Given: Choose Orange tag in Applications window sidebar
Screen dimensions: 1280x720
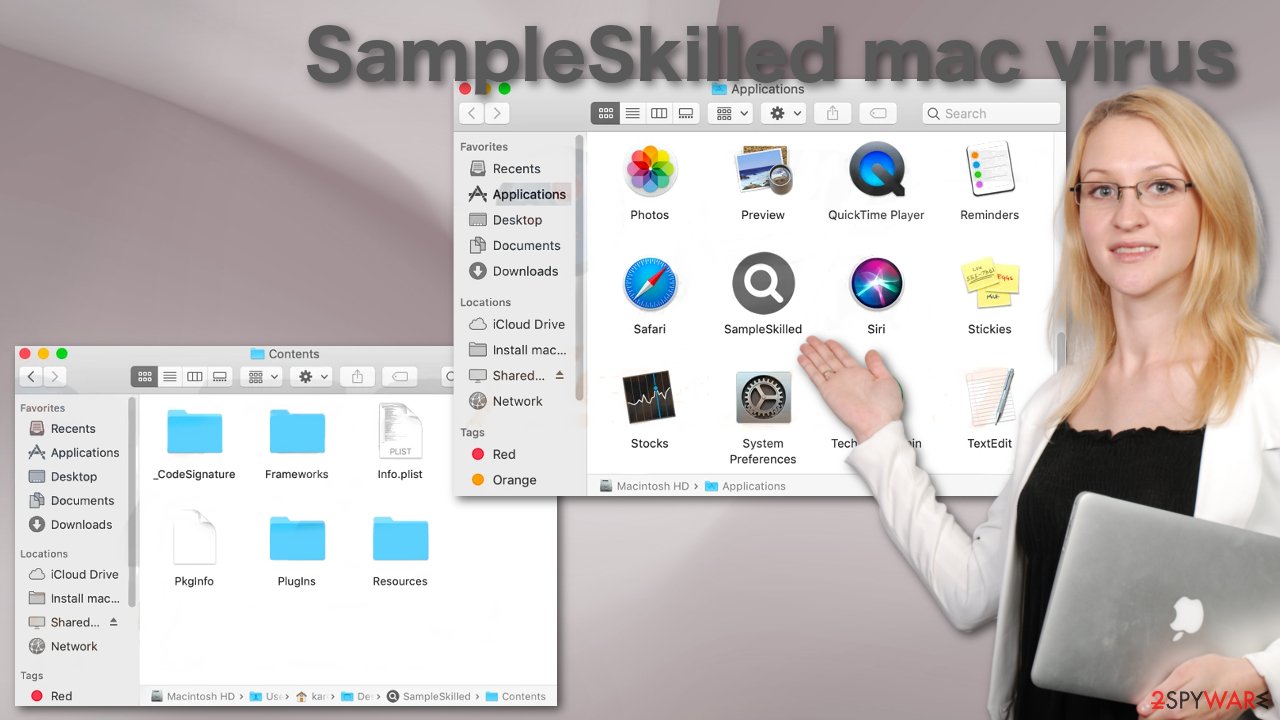Looking at the screenshot, I should (x=516, y=480).
